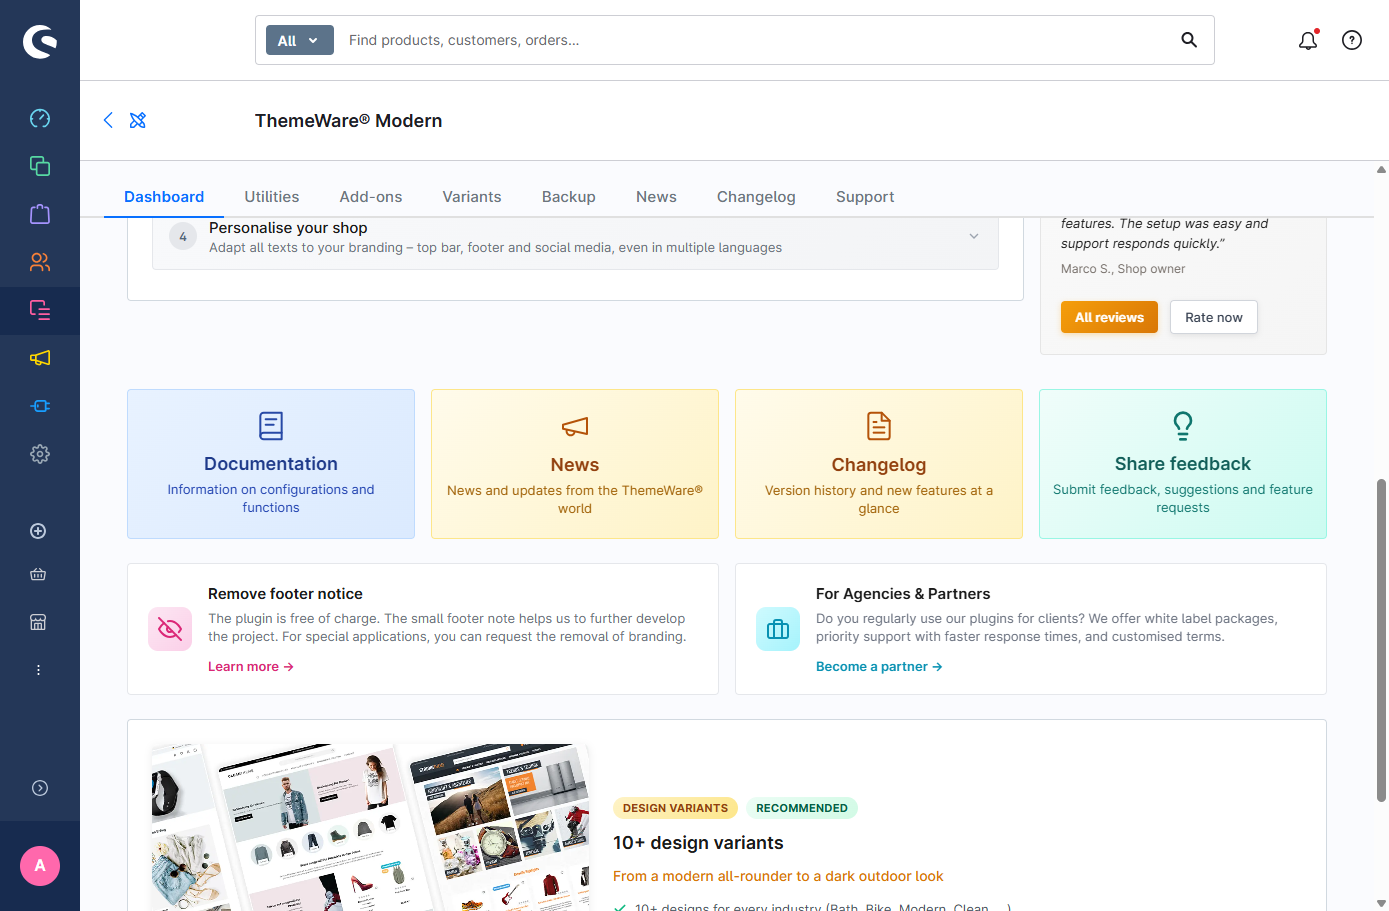Image resolution: width=1389 pixels, height=911 pixels.
Task: Click the For Agencies & Partners heading
Action: point(903,594)
